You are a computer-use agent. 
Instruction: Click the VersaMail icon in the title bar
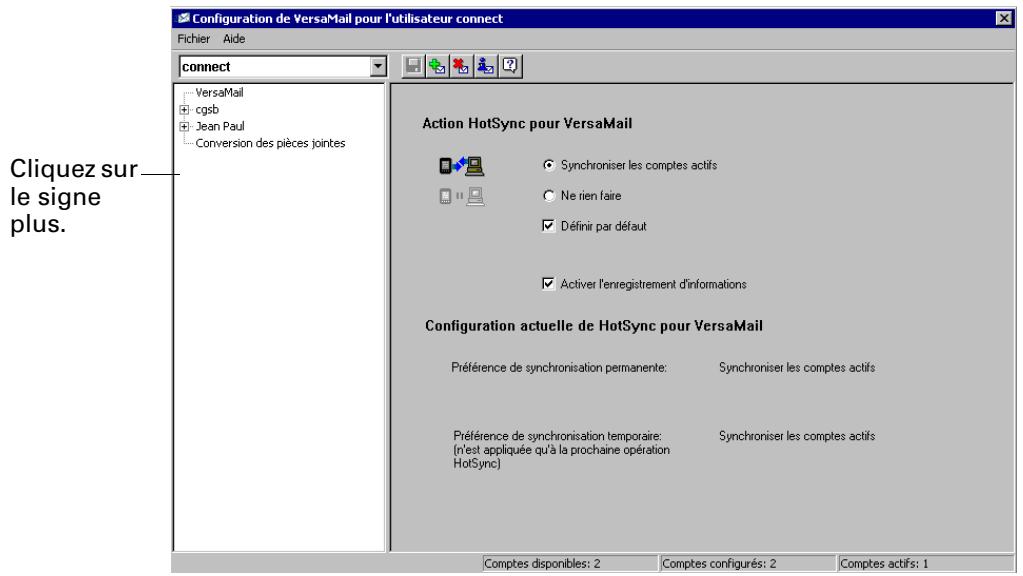pyautogui.click(x=183, y=18)
